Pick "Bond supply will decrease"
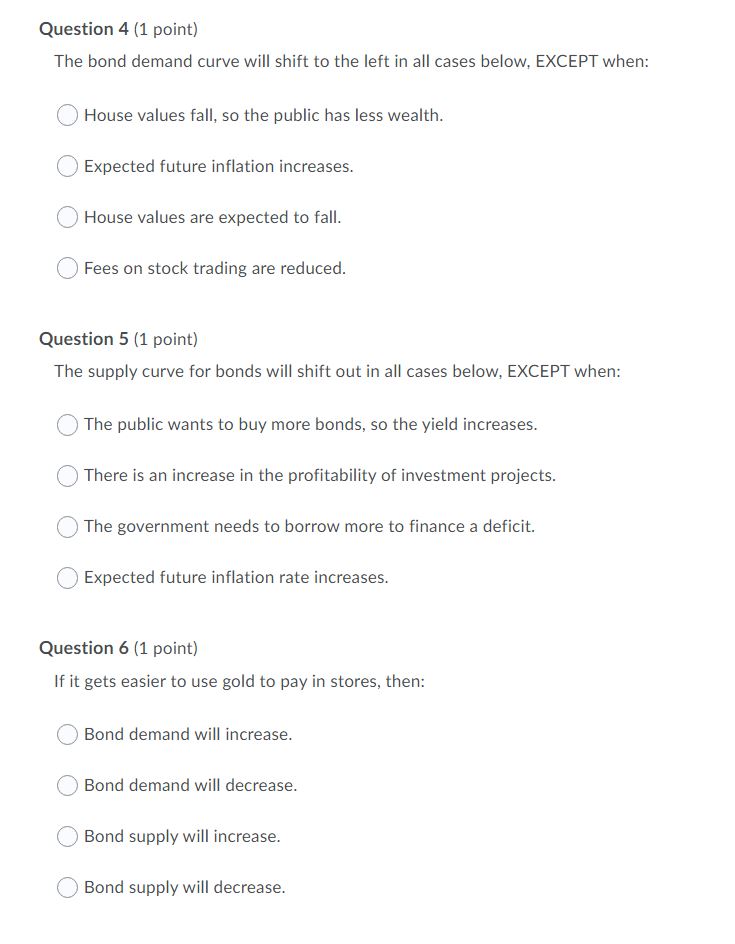This screenshot has height=944, width=735. [67, 887]
